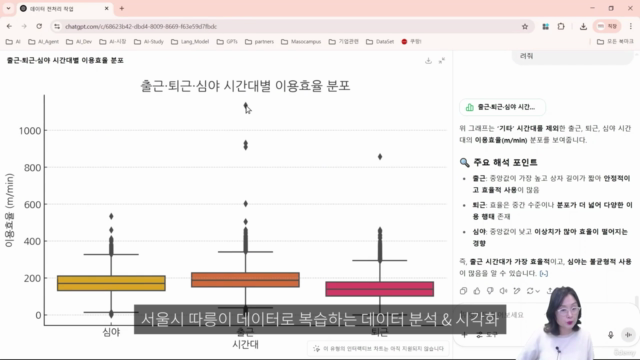Image resolution: width=640 pixels, height=360 pixels.
Task: Give the response a thumbs down
Action: coord(490,291)
